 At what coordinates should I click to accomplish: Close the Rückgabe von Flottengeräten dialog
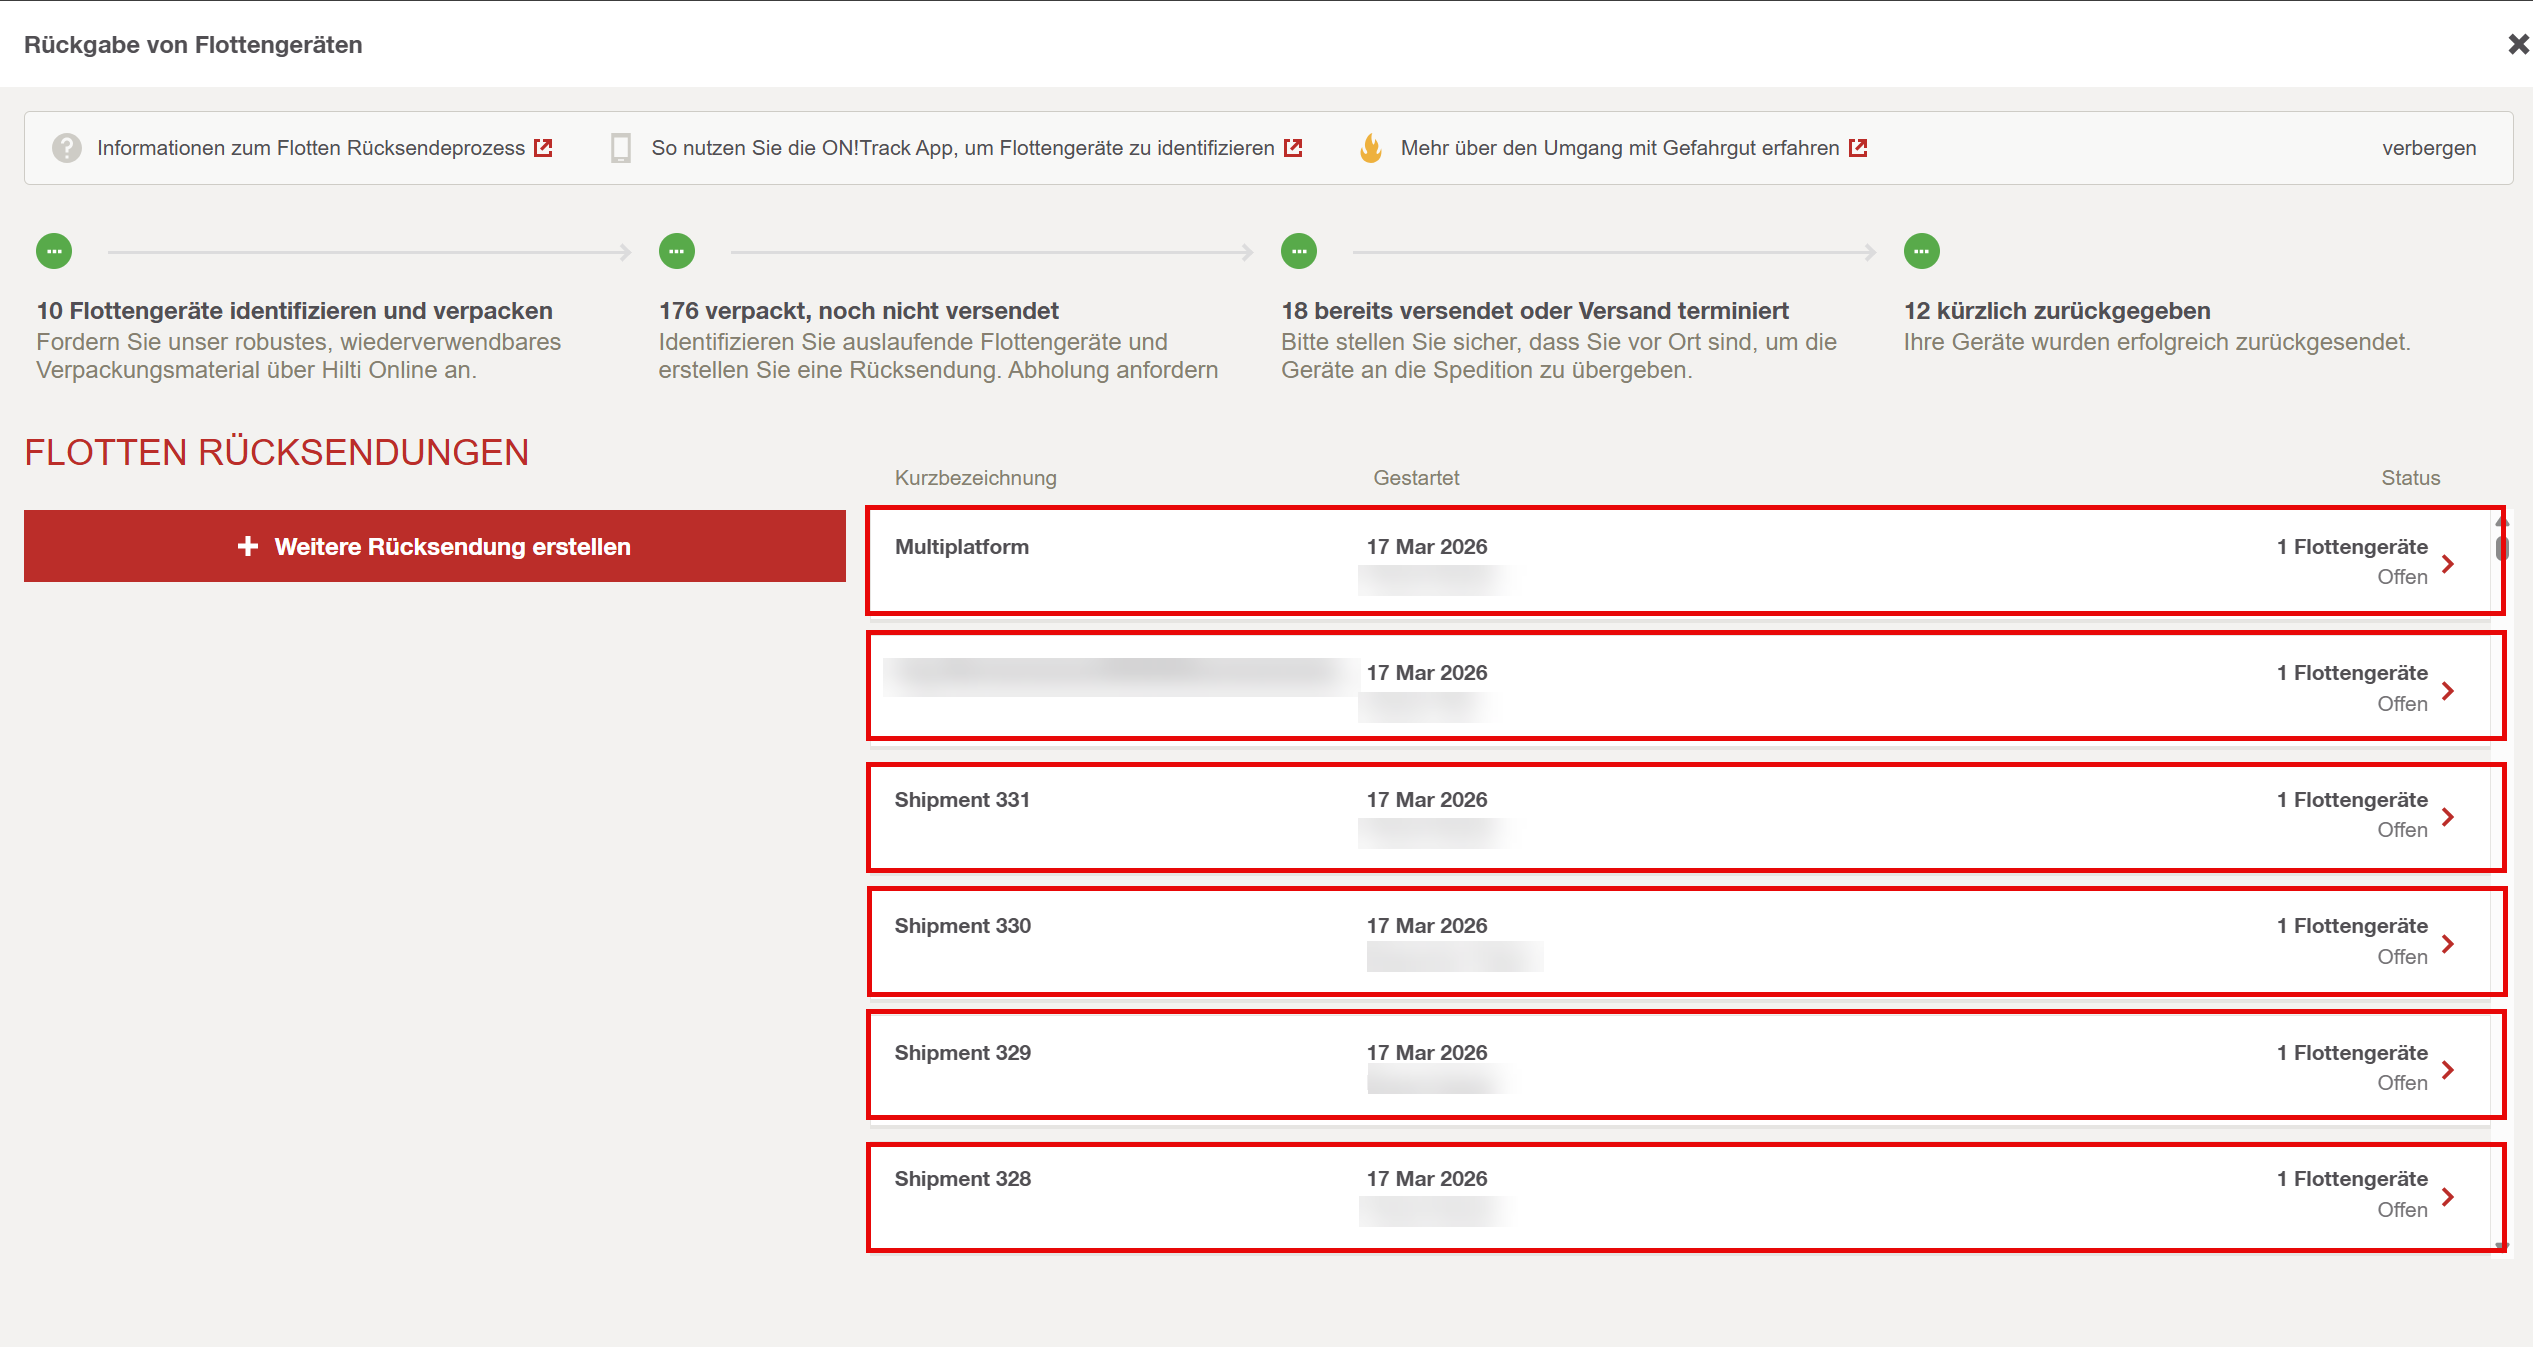(x=2517, y=44)
